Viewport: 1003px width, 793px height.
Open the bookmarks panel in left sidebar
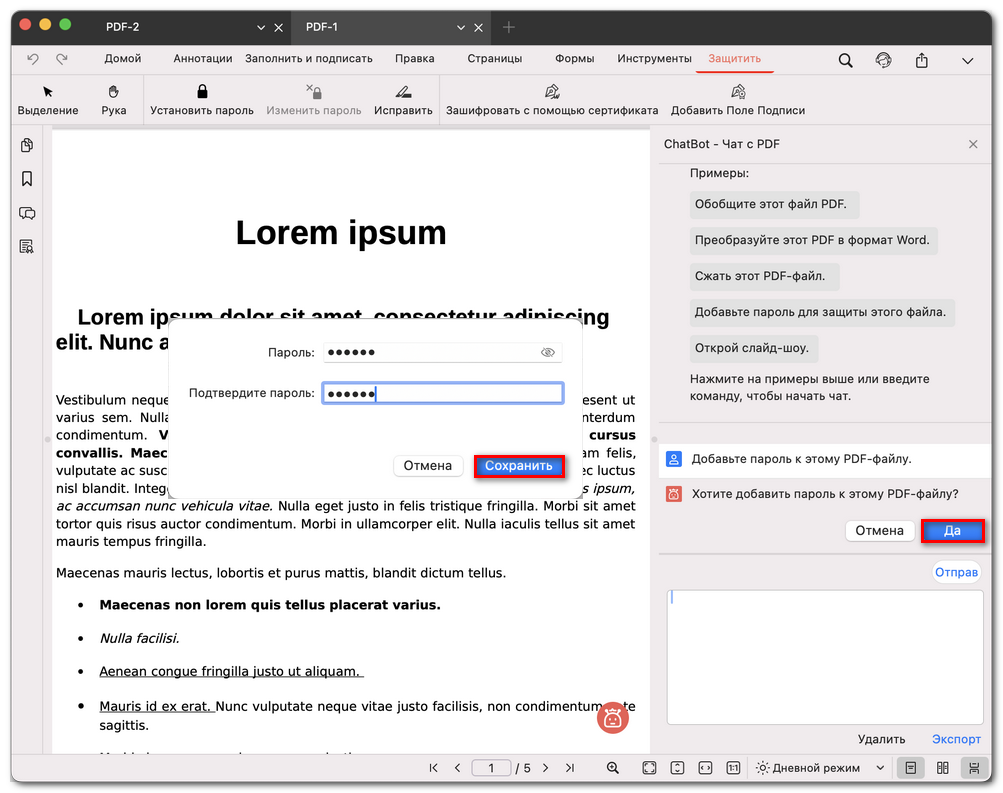(x=27, y=179)
